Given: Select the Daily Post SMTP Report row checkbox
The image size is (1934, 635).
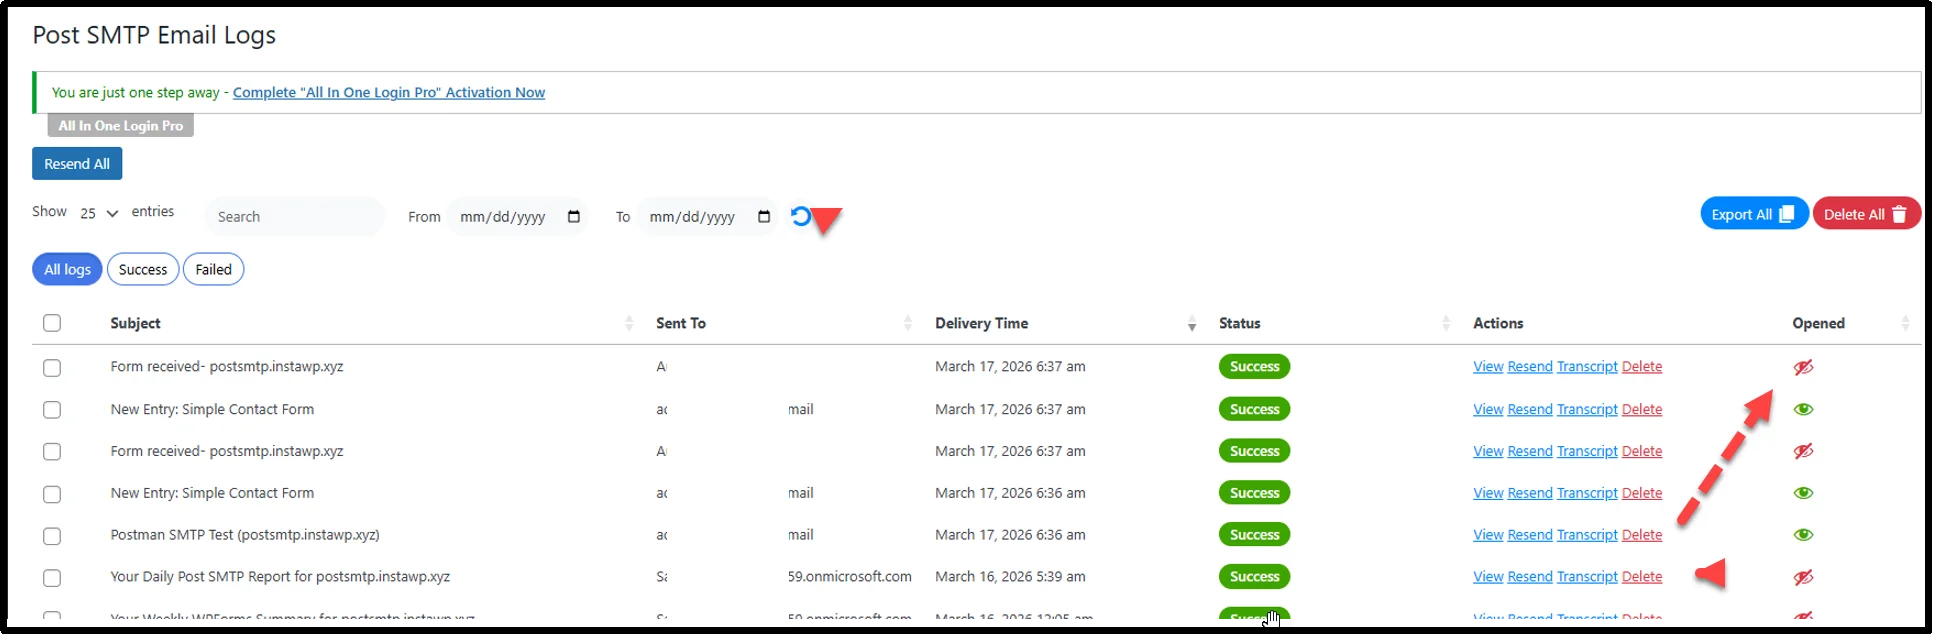Looking at the screenshot, I should pos(52,578).
